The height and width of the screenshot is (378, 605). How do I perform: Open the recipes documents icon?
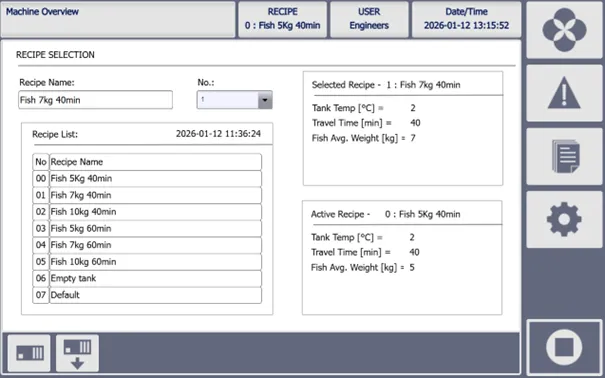tap(564, 156)
